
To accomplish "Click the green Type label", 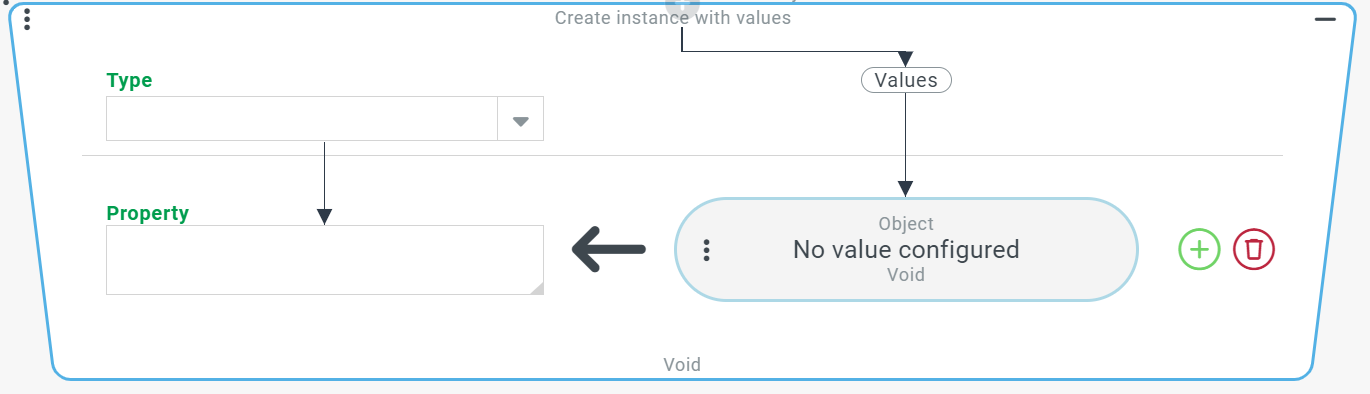I will pos(129,81).
